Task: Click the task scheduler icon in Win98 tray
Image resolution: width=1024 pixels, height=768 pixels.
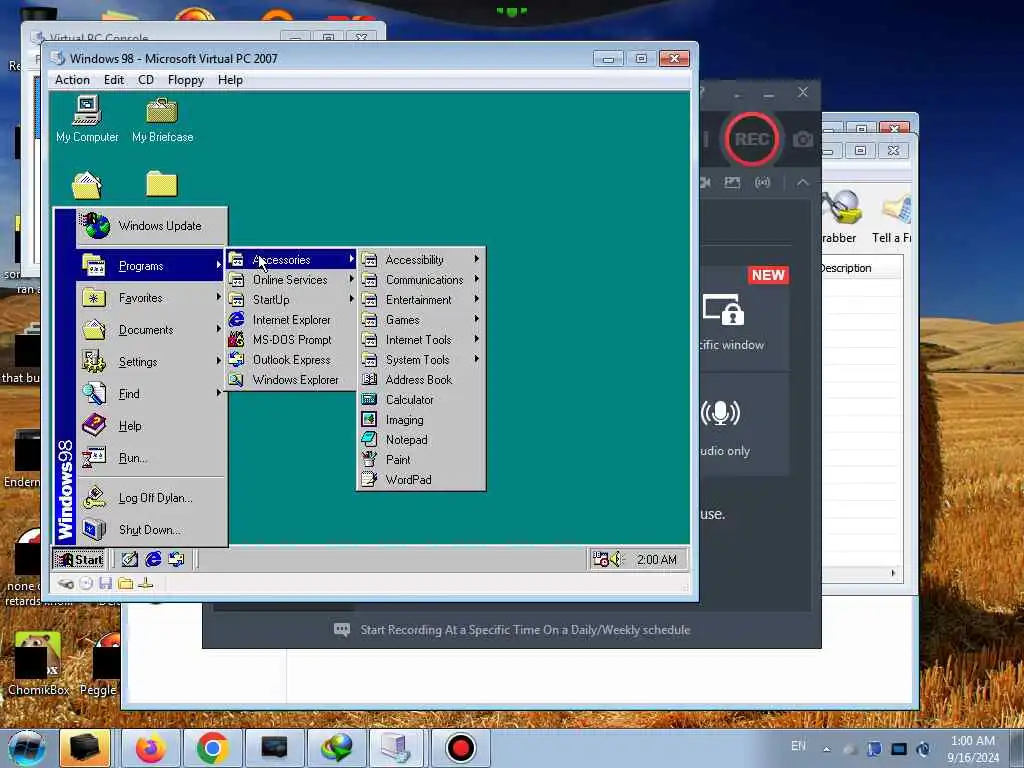Action: [x=600, y=559]
